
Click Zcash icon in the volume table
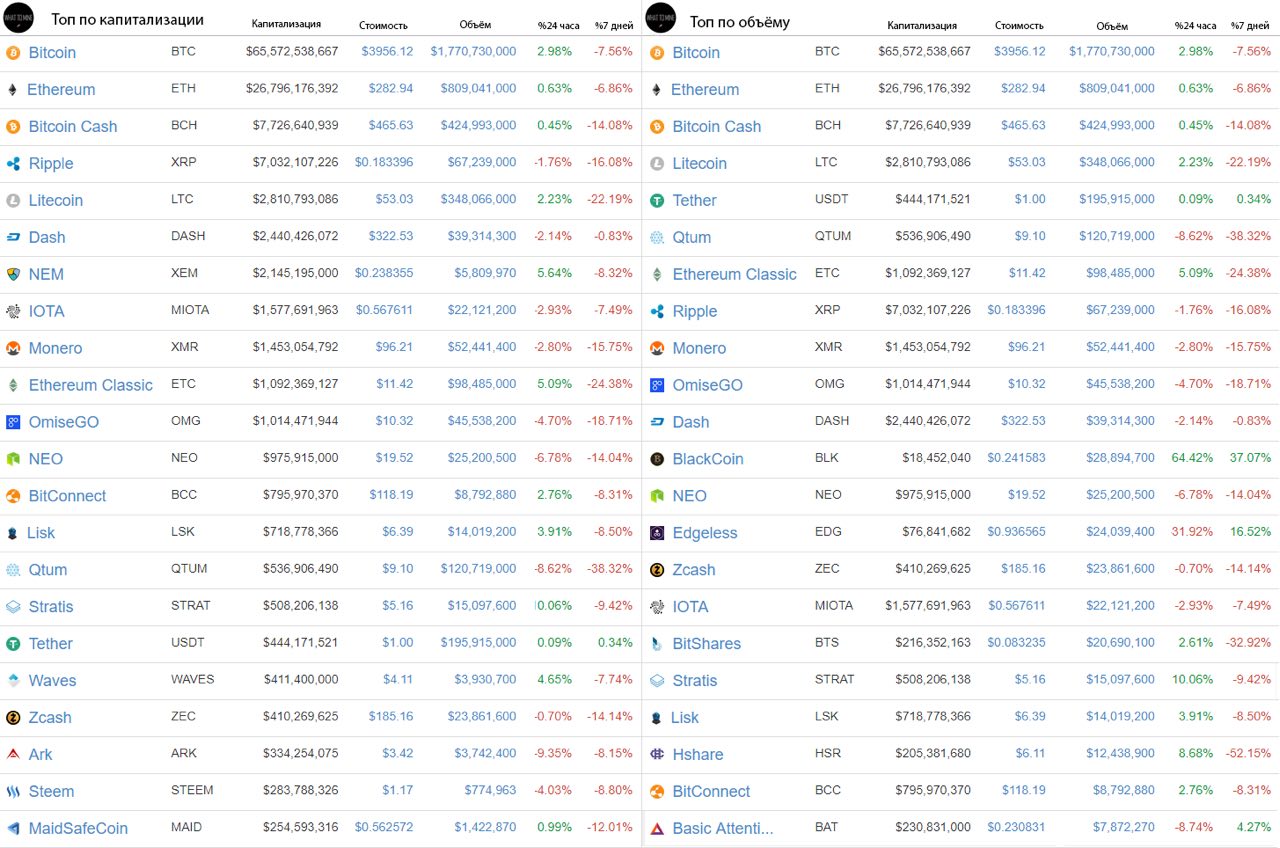[657, 570]
